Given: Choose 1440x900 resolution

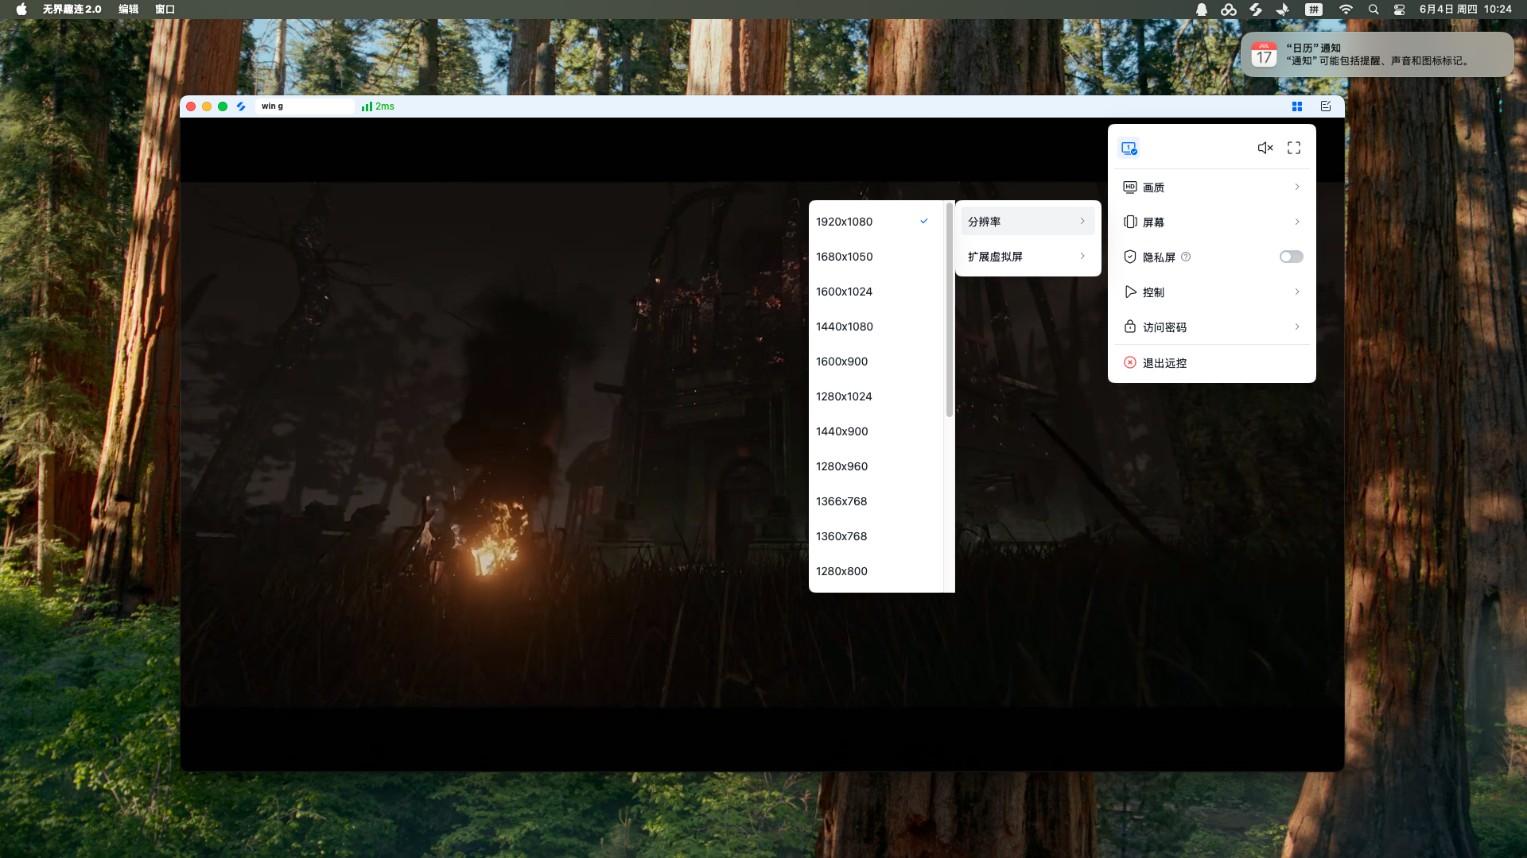Looking at the screenshot, I should tap(876, 432).
